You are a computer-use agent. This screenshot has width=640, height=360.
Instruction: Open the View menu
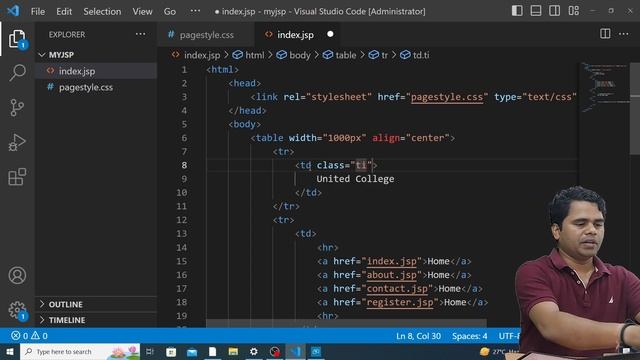pos(142,11)
